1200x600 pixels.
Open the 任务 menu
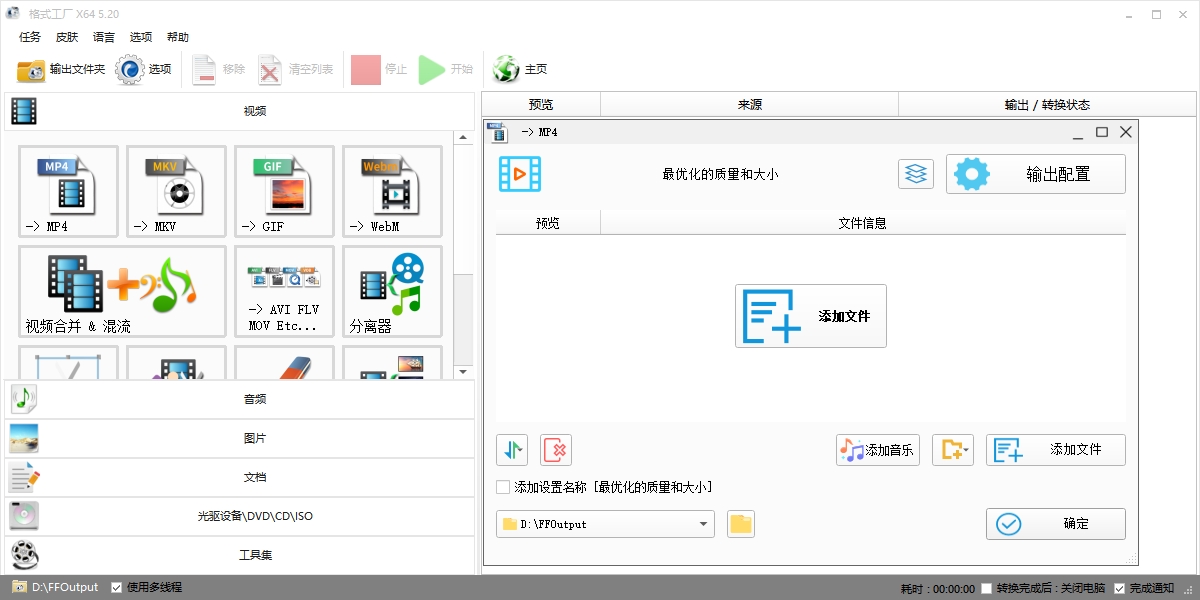point(30,37)
